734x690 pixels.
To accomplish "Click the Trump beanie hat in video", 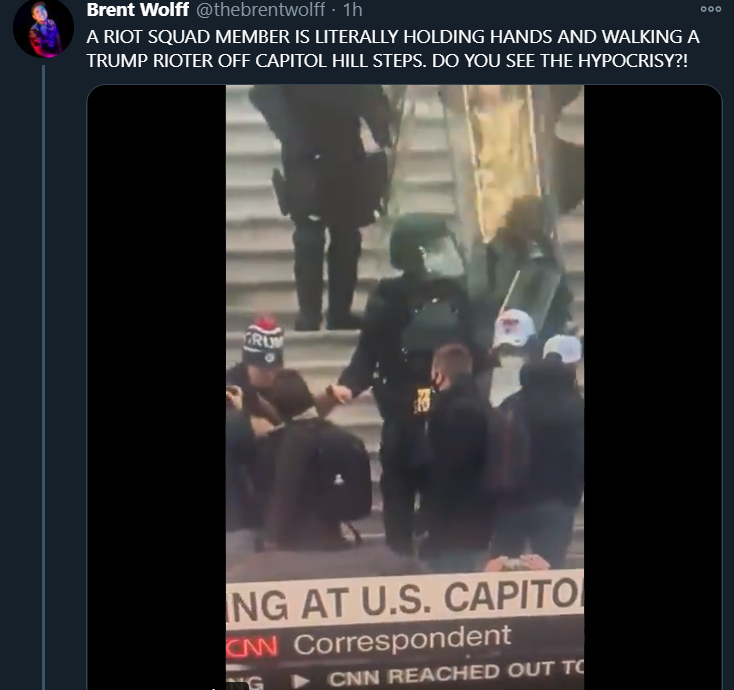I will click(264, 343).
